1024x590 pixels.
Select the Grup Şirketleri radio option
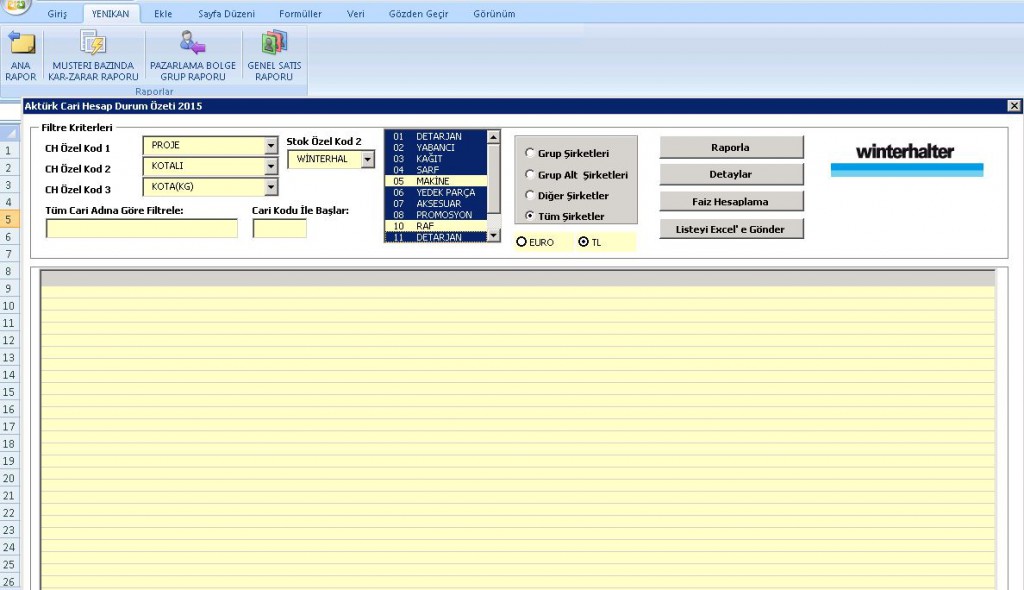click(530, 153)
